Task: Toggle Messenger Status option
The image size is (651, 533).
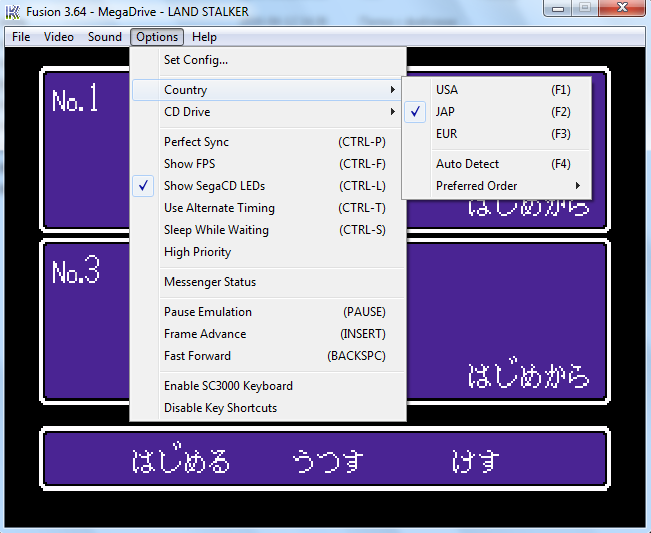Action: point(268,282)
